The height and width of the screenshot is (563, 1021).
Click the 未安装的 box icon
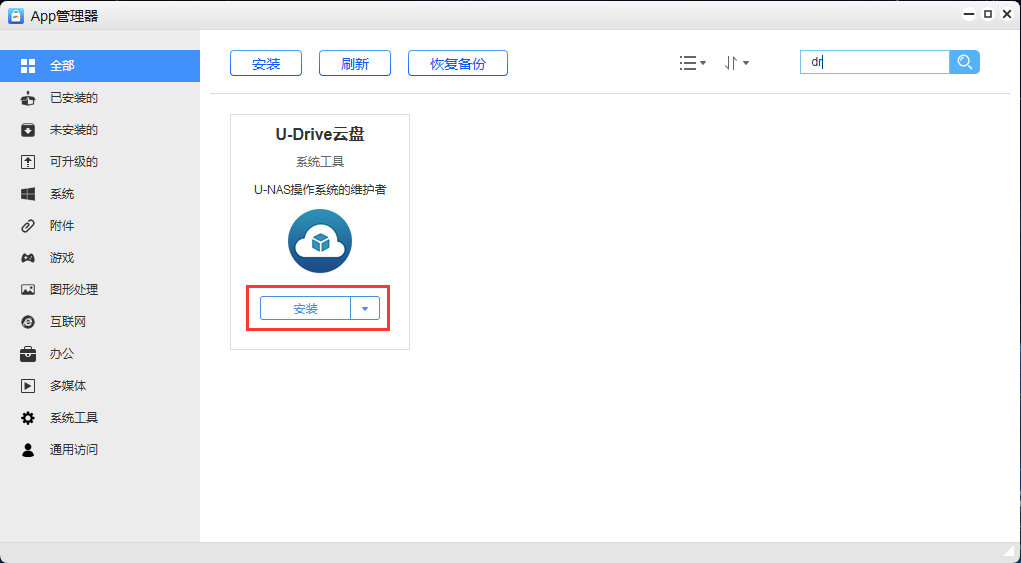pyautogui.click(x=28, y=130)
